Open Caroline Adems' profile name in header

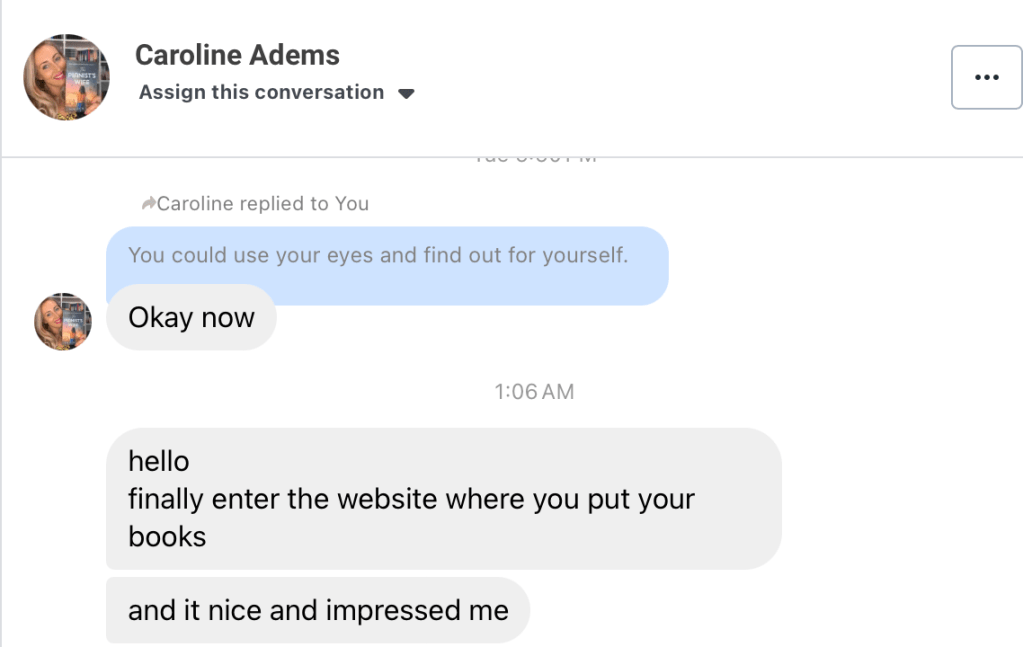click(237, 55)
